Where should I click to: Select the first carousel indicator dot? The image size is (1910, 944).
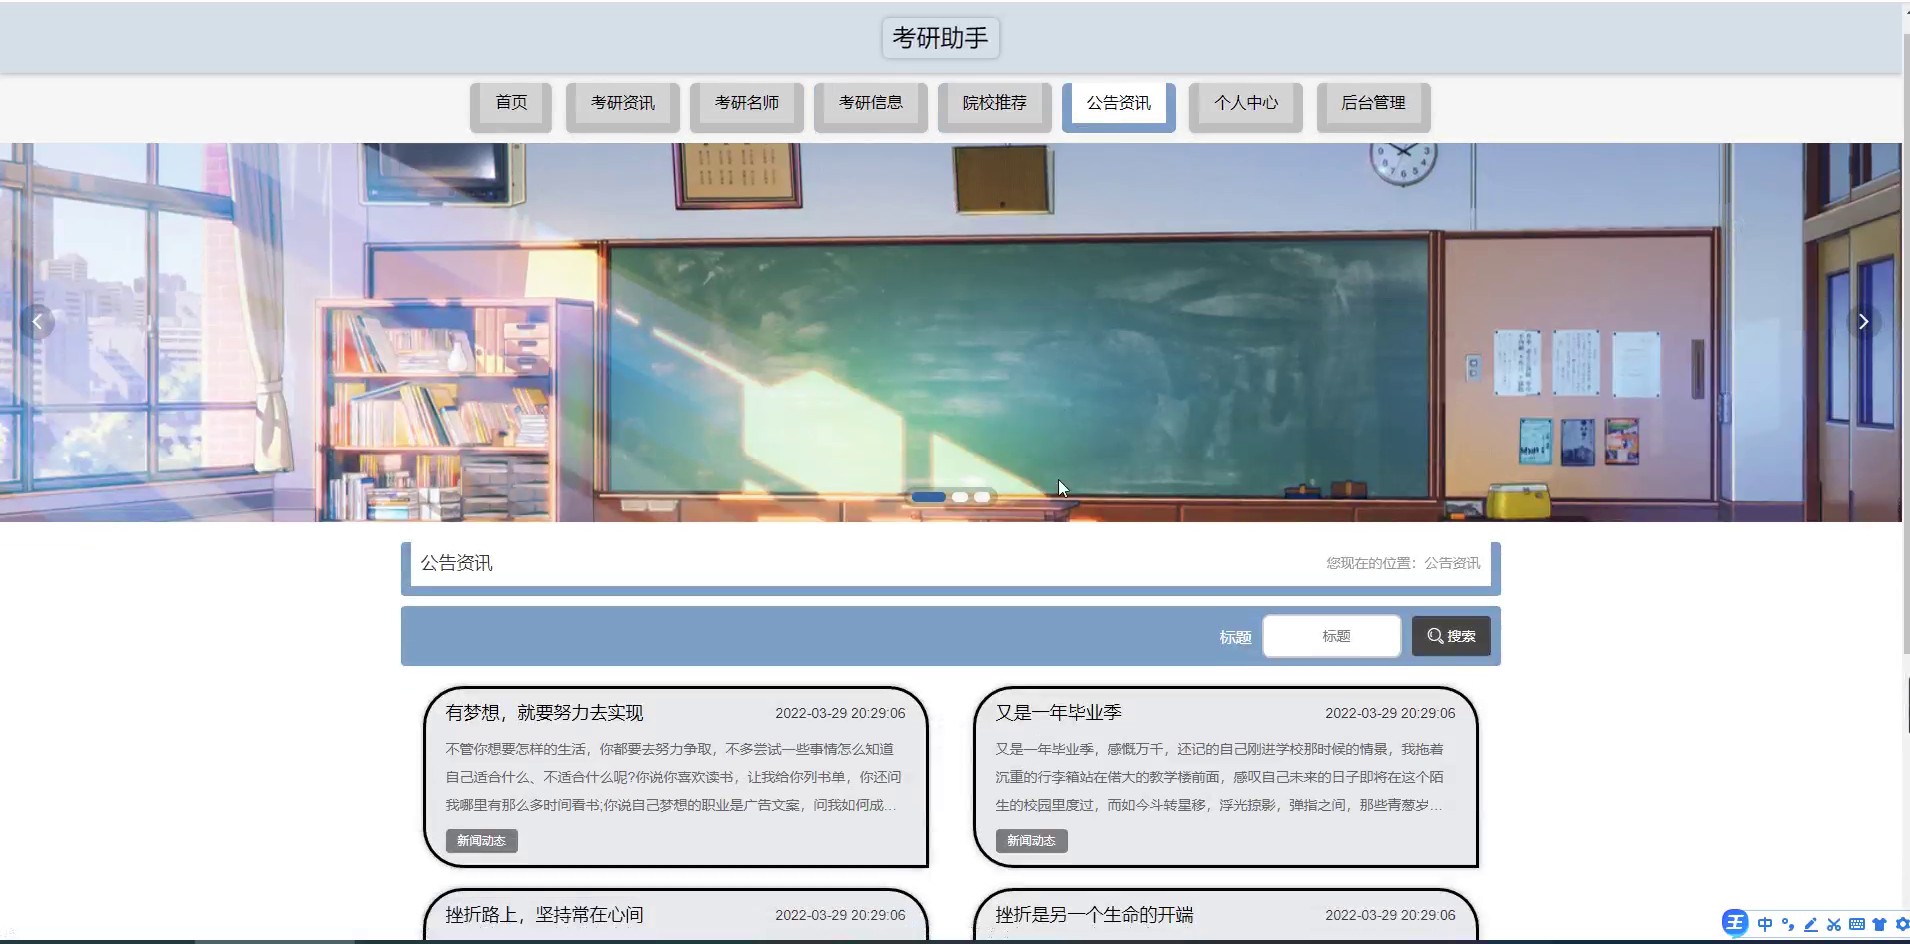pyautogui.click(x=928, y=497)
